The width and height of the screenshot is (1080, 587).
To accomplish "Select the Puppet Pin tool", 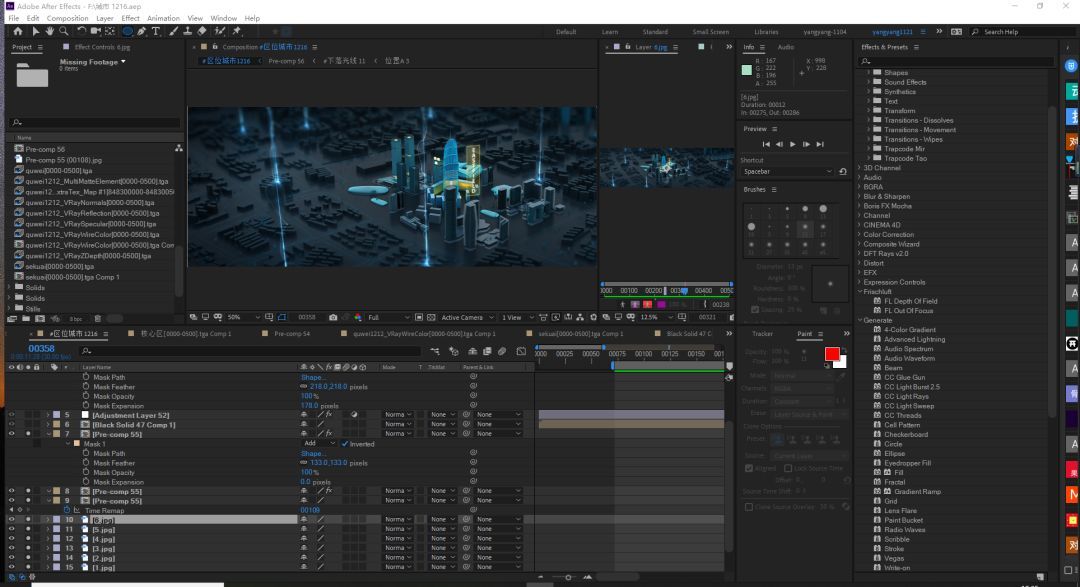I will (237, 32).
